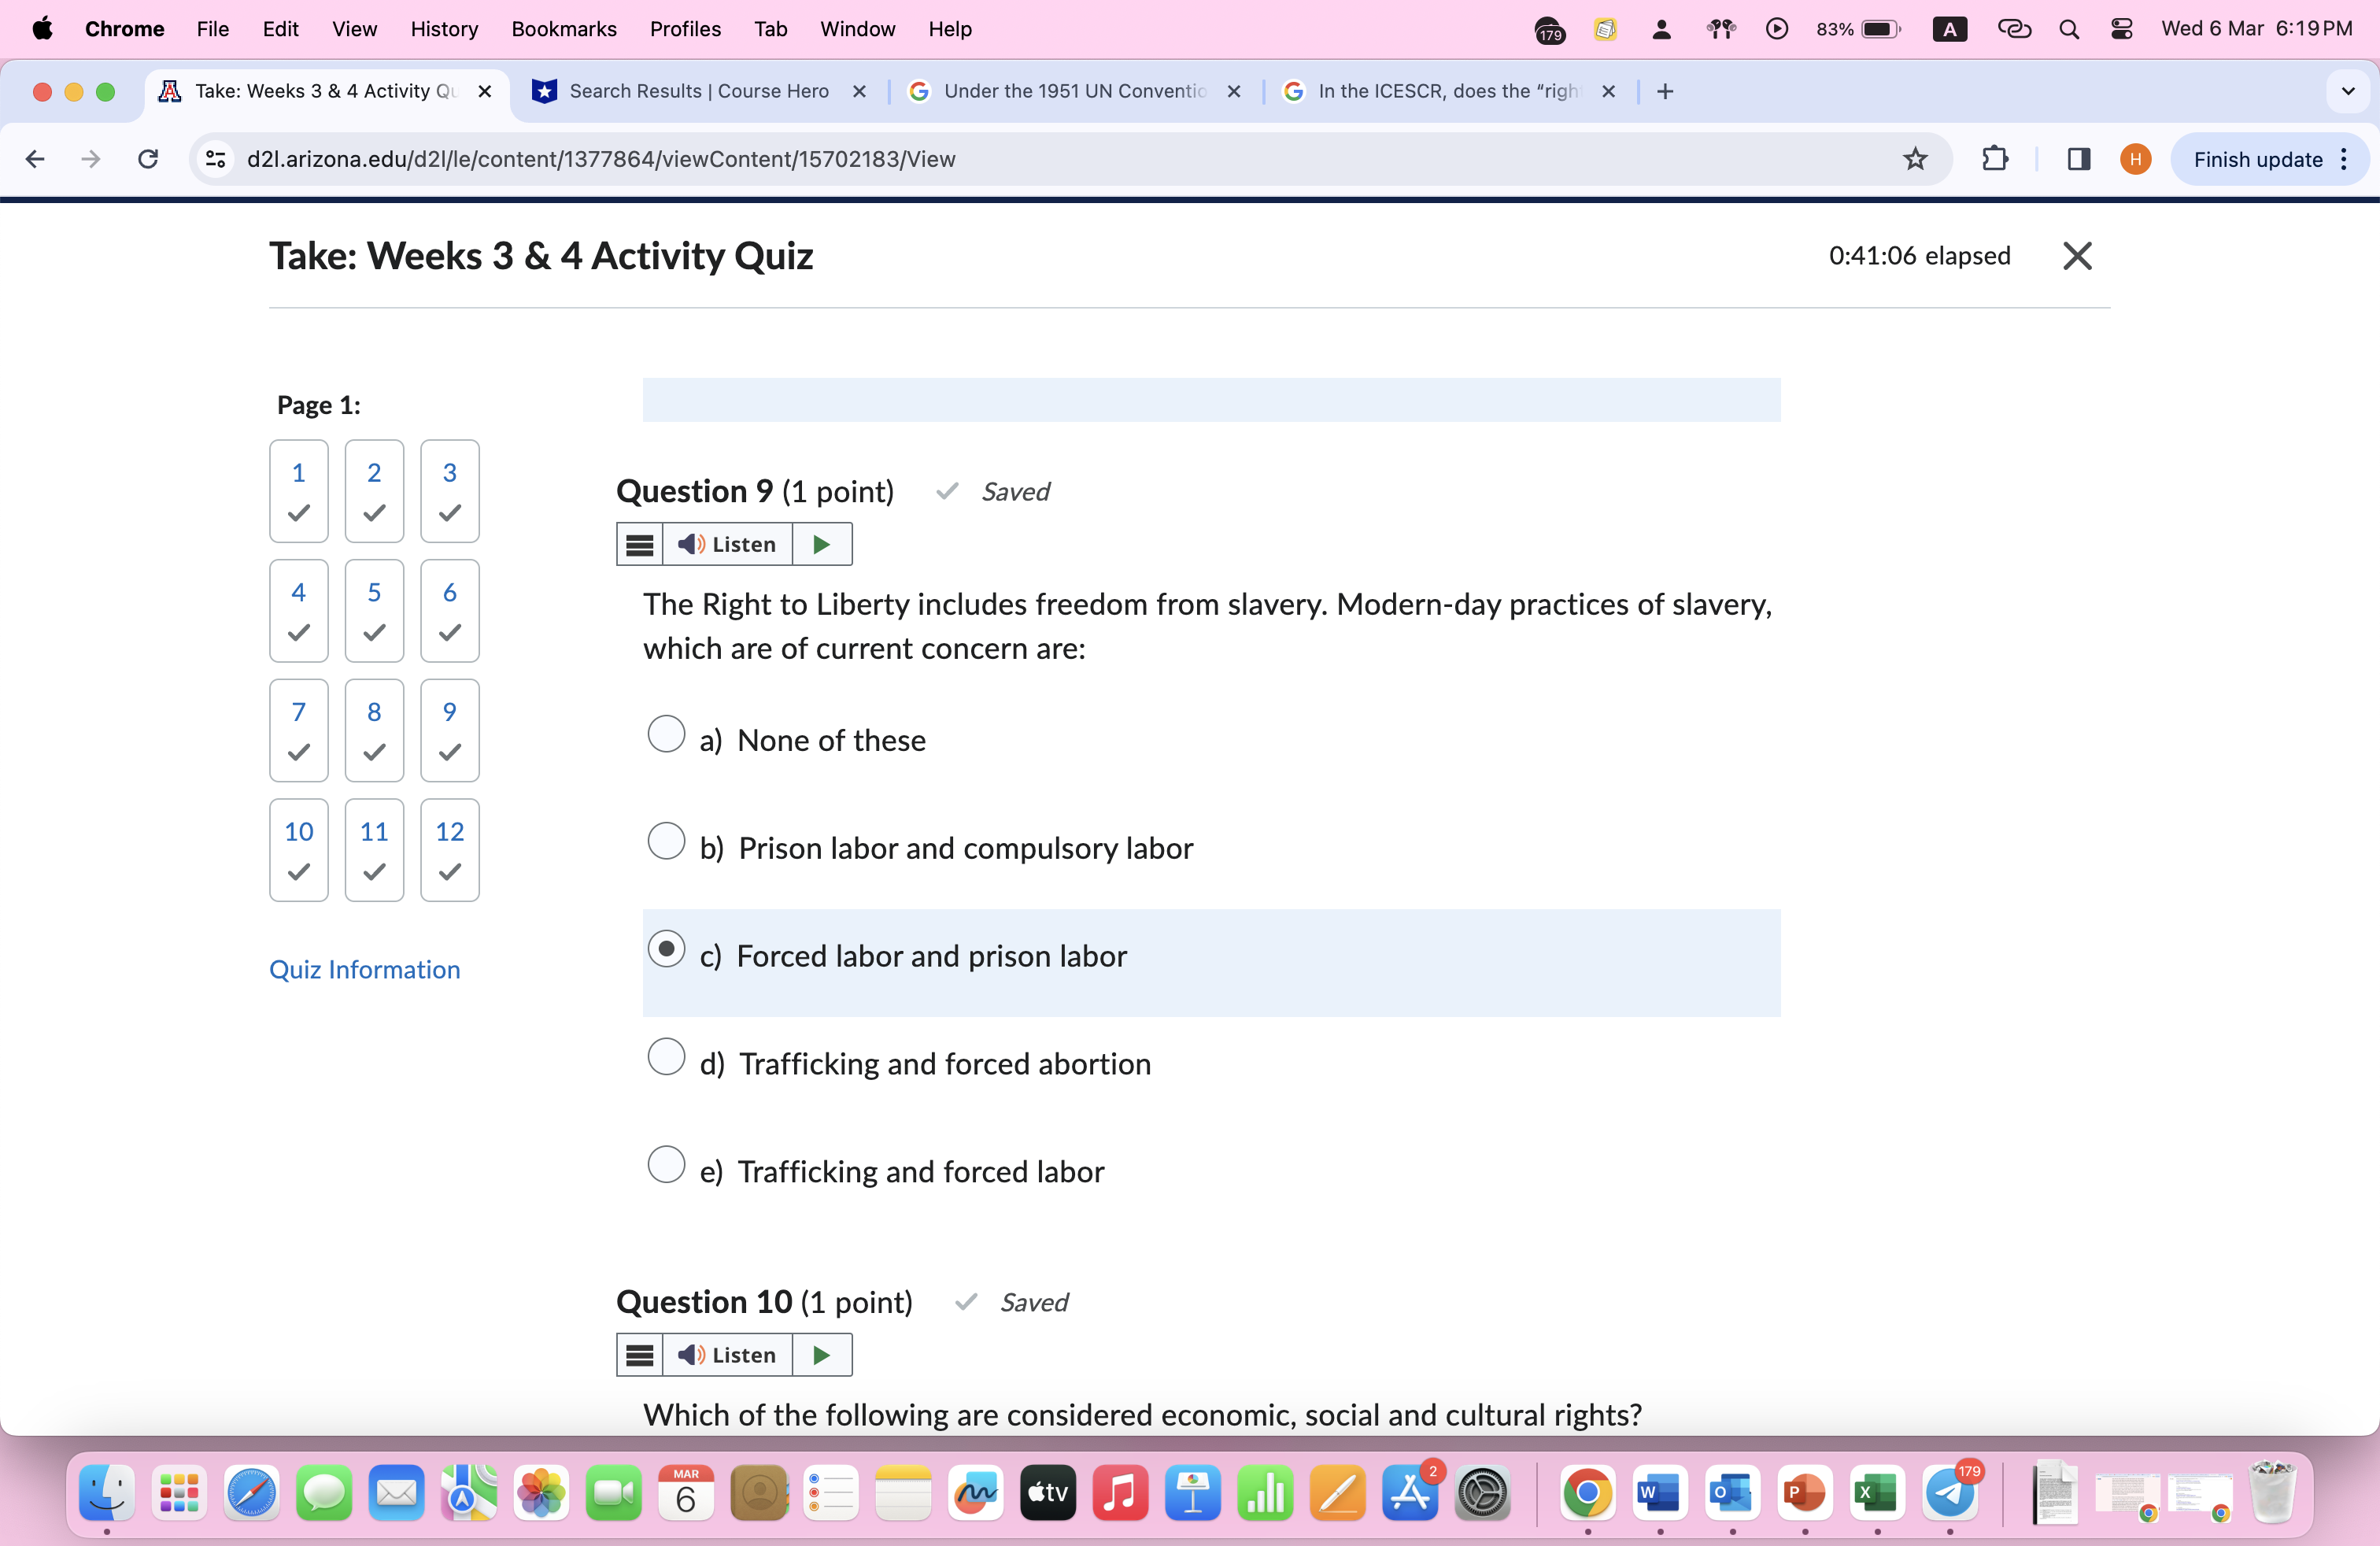Image resolution: width=2380 pixels, height=1546 pixels.
Task: Expand the tab search dropdown chevron
Action: [2348, 91]
